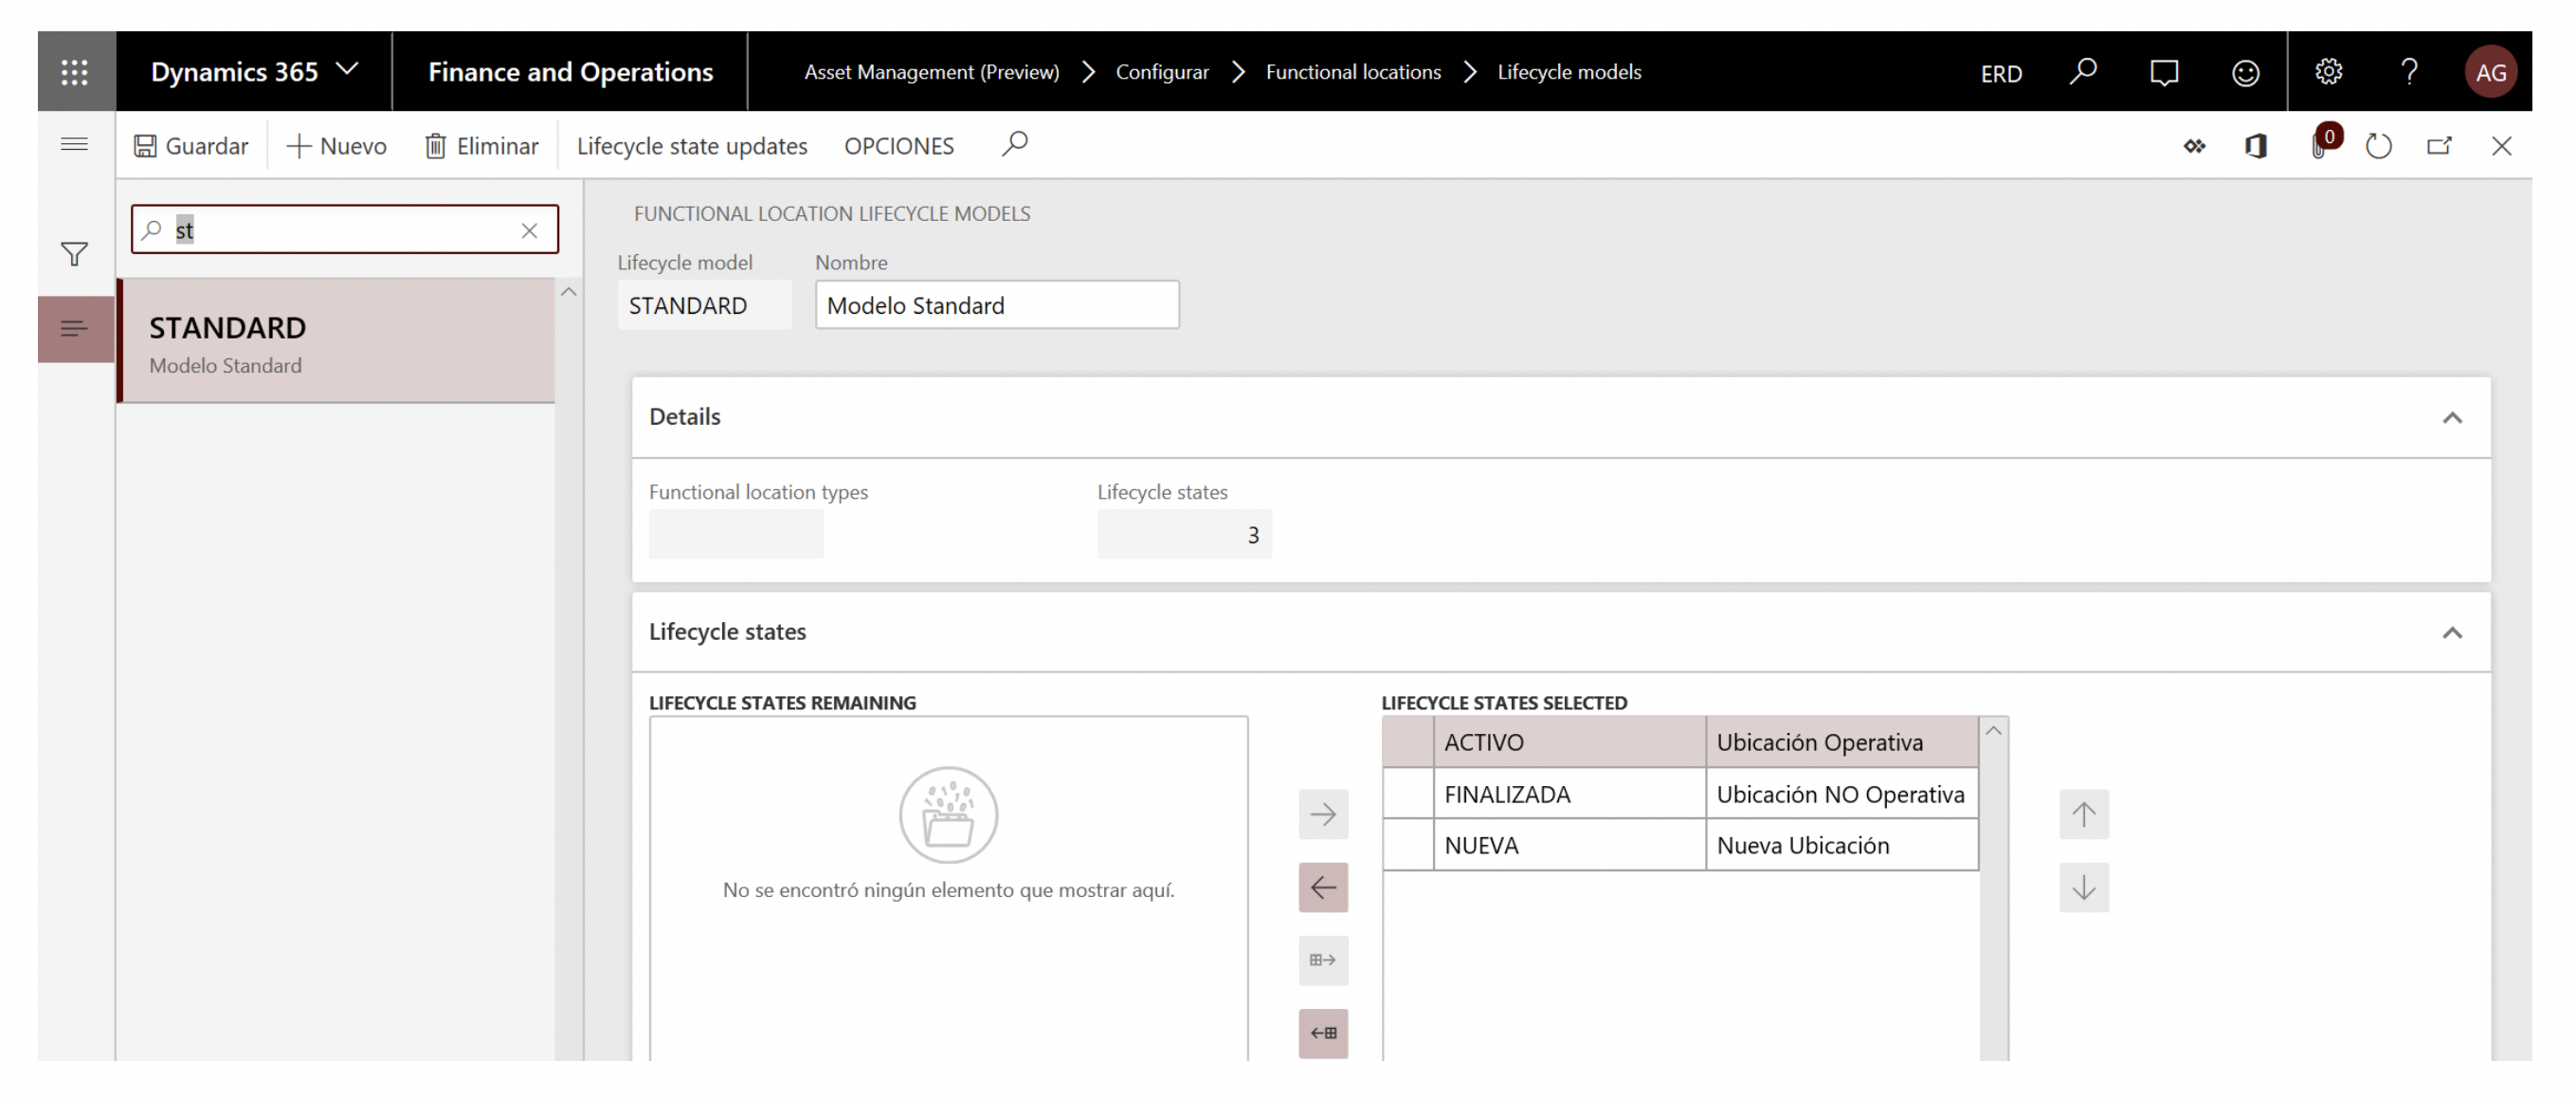Expand the hamburger navigation pane

[x=75, y=144]
